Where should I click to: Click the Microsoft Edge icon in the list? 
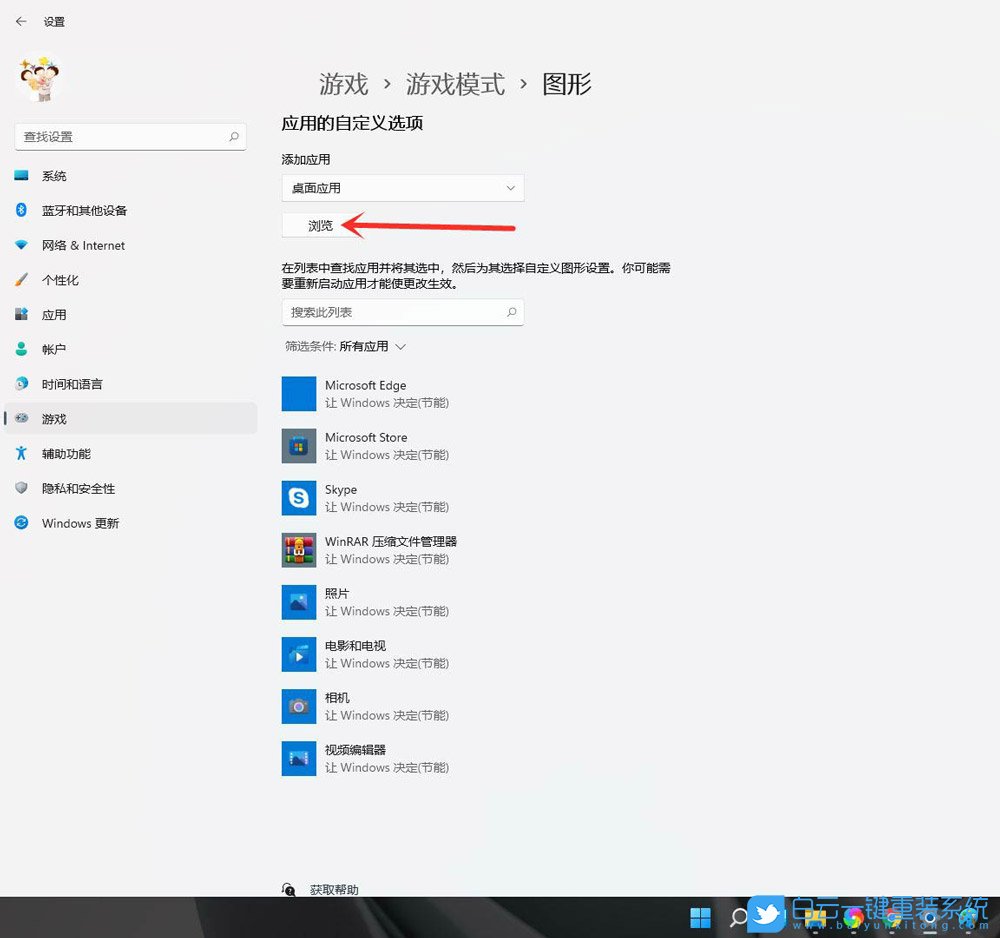click(x=298, y=393)
